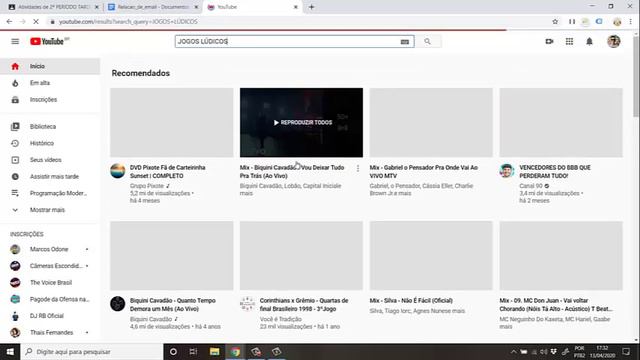The width and height of the screenshot is (640, 360).
Task: Open Assistir mais tarde playlist
Action: [x=50, y=177]
